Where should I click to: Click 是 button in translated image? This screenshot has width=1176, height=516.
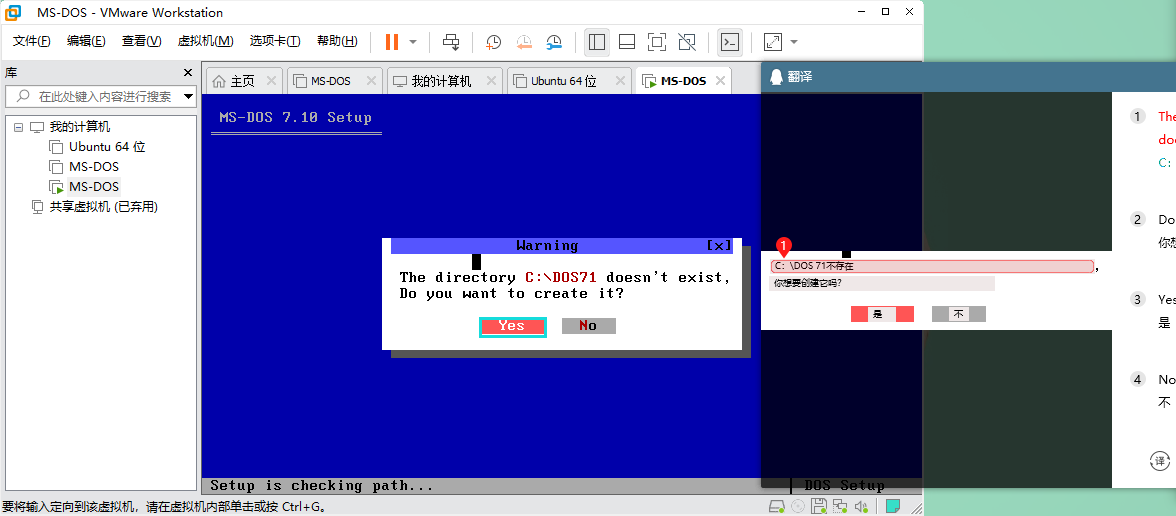(x=882, y=314)
